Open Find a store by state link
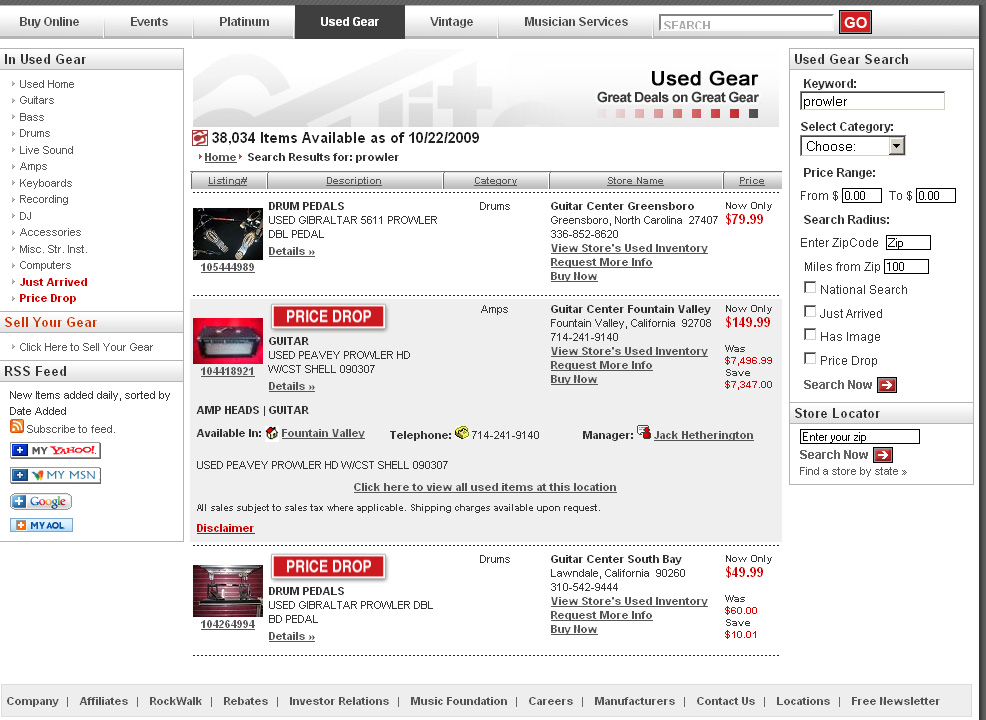986x720 pixels. [853, 471]
